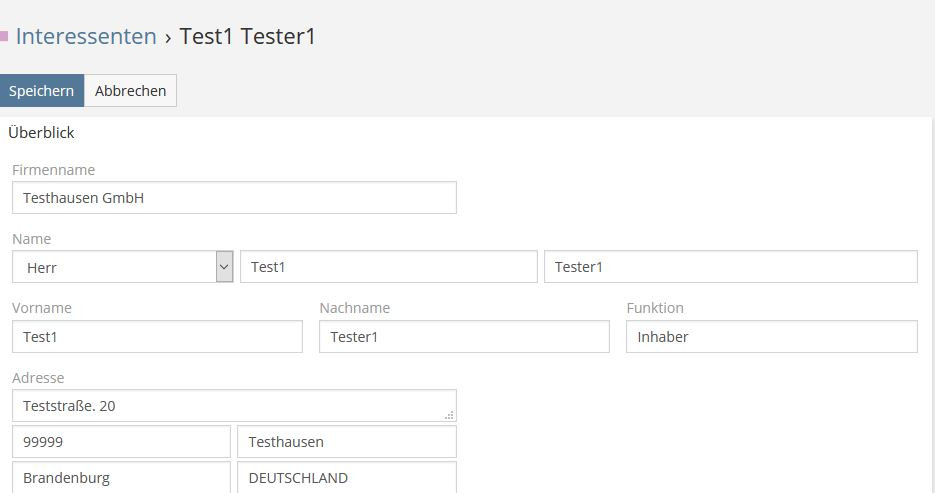Image resolution: width=935 pixels, height=493 pixels.
Task: Click the Test1 field in the Name row
Action: pyautogui.click(x=388, y=267)
